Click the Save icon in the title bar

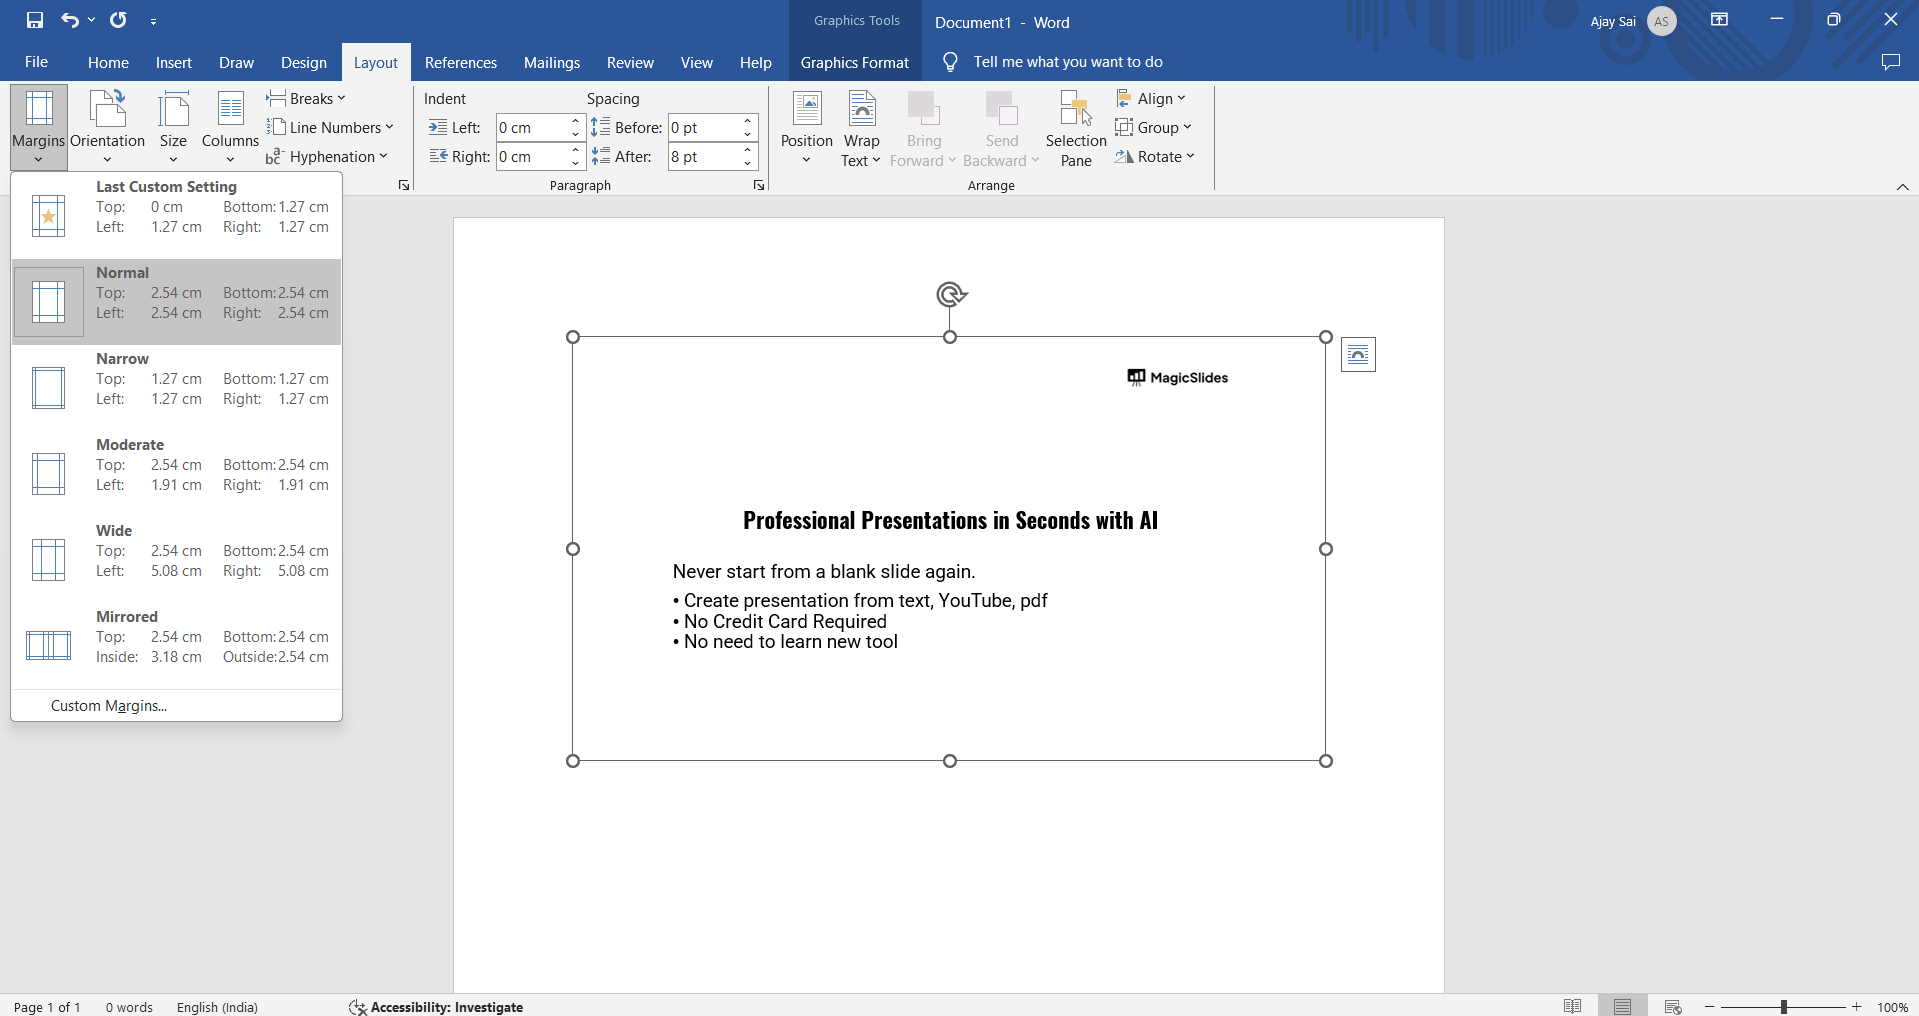(x=35, y=20)
